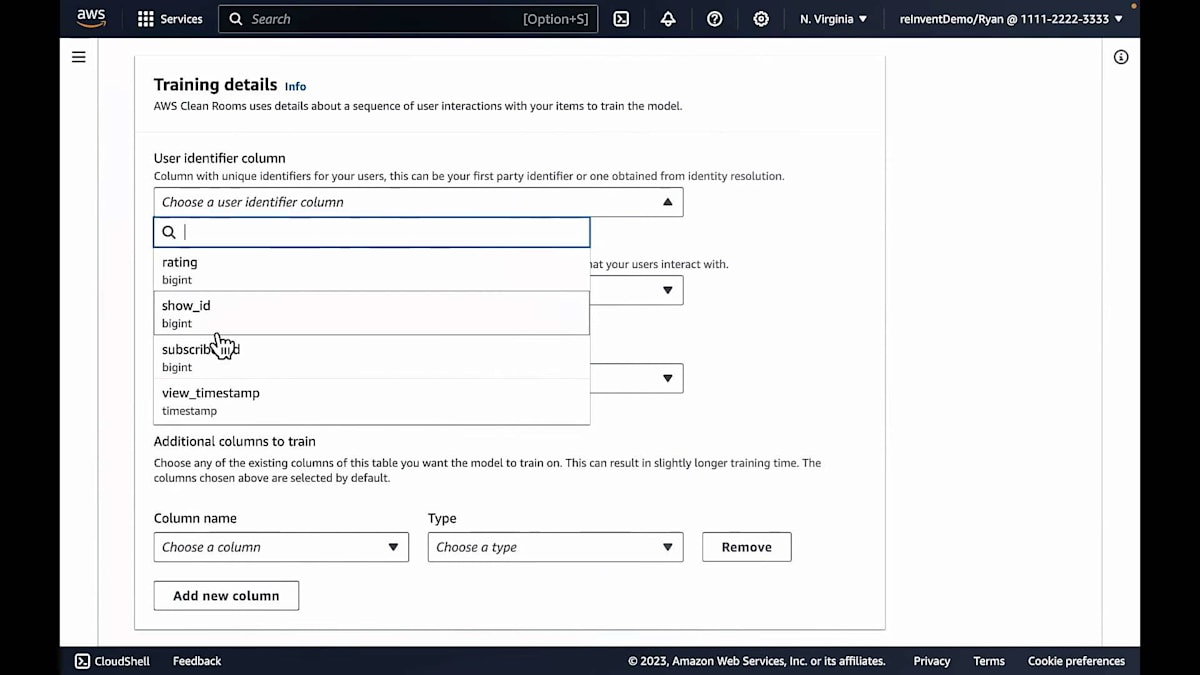Select the show_id column option
Screen dimensions: 1200x675
click(371, 313)
